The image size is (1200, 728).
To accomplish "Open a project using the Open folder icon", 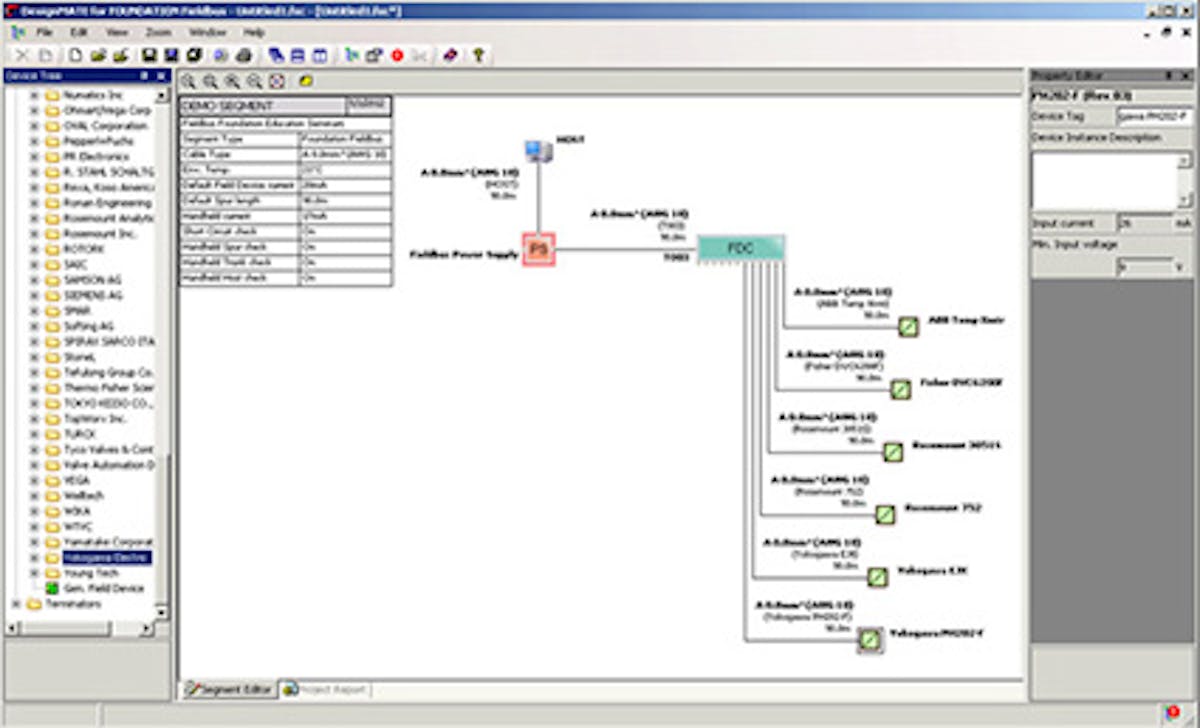I will pos(98,53).
